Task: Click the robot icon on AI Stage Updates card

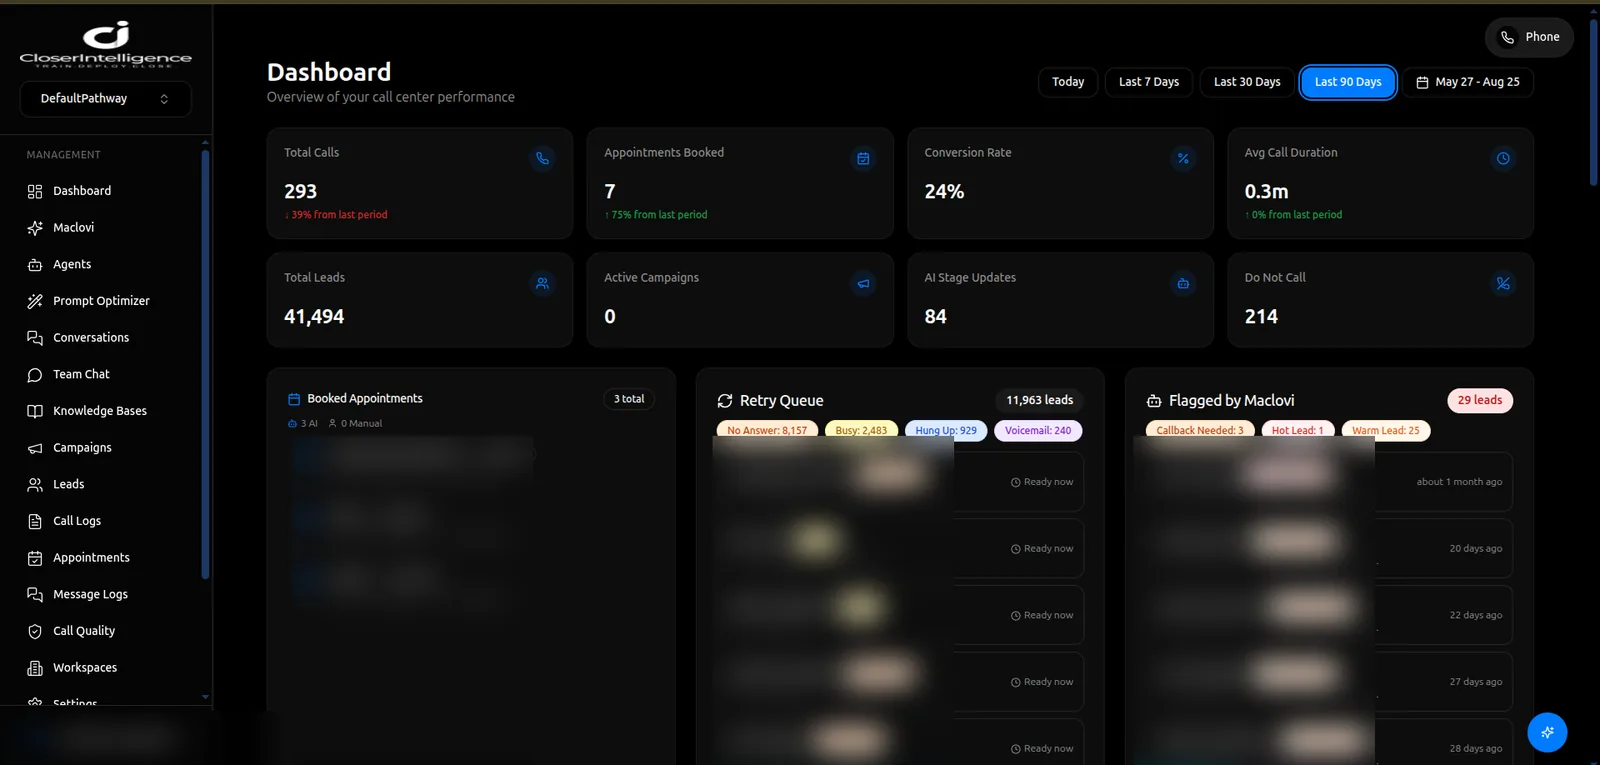Action: coord(1183,283)
